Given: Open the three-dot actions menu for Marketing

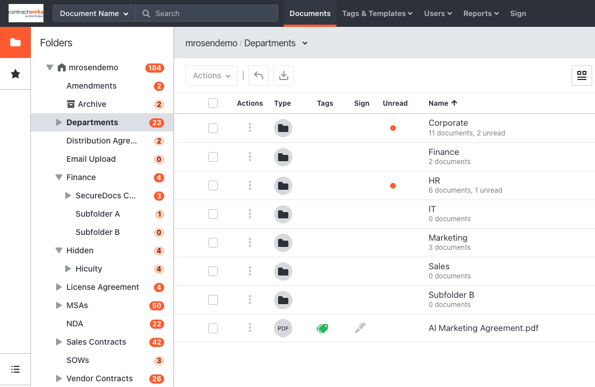Looking at the screenshot, I should [x=250, y=242].
